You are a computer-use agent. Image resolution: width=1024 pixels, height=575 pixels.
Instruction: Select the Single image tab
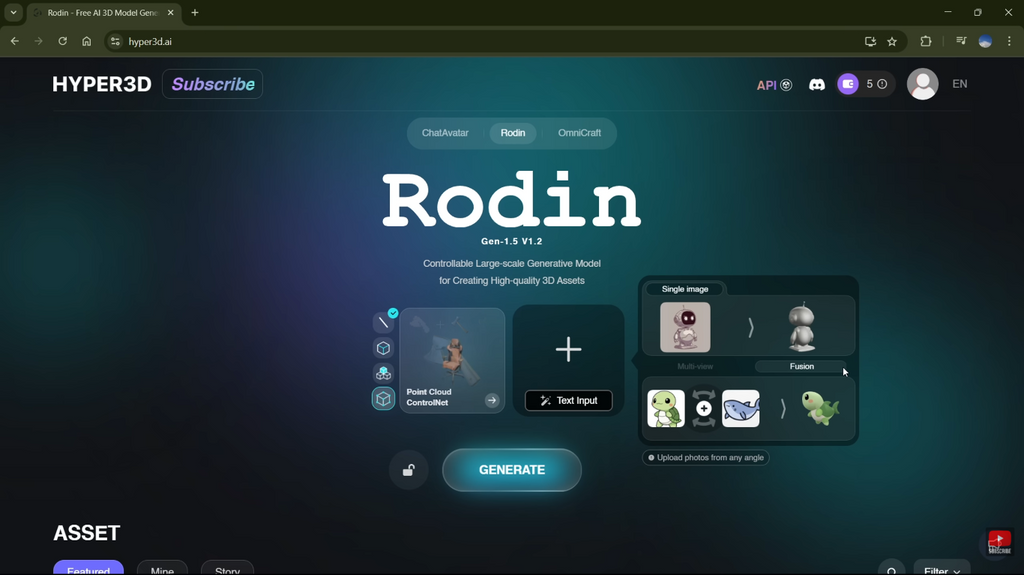[684, 289]
